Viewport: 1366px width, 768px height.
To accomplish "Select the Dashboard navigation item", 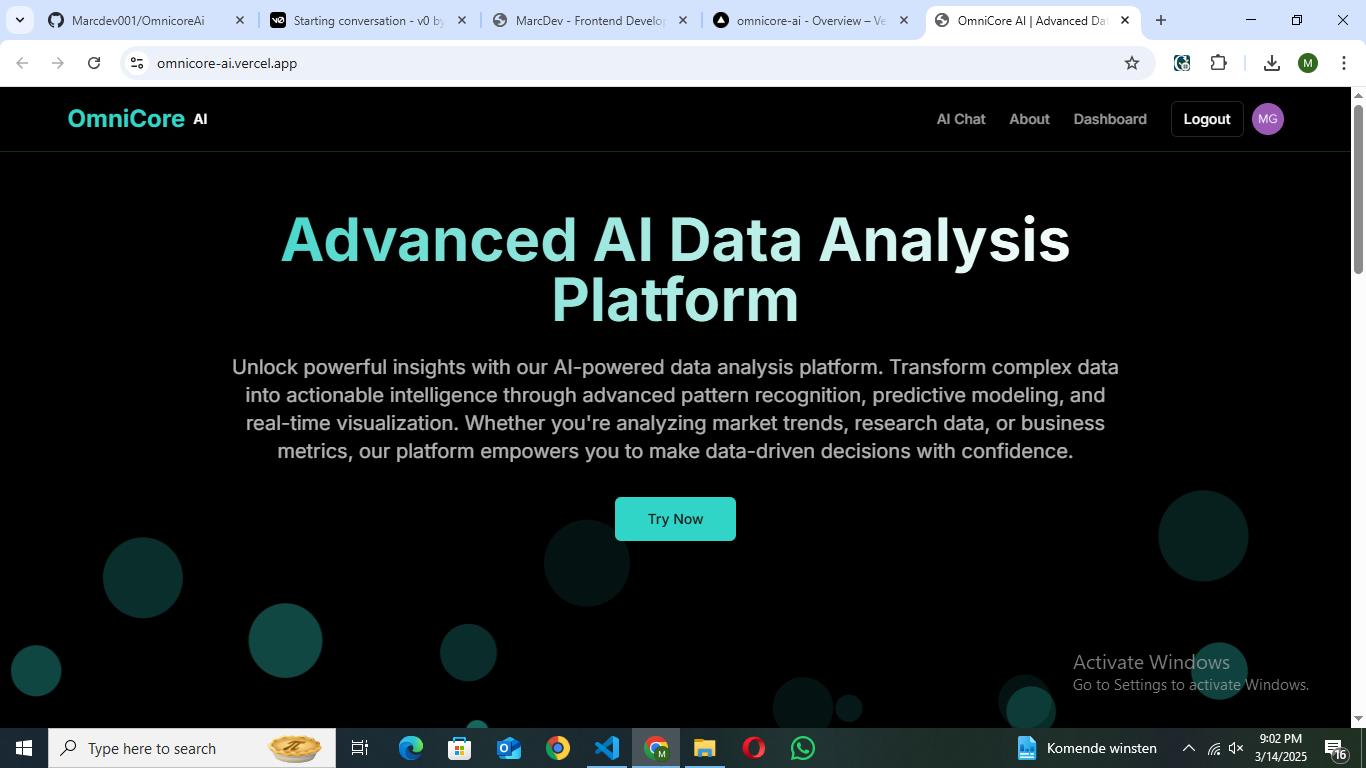I will coord(1110,118).
